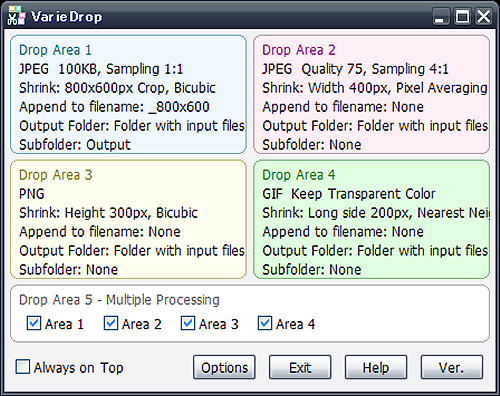Click 'Output Folder' line in Drop Area 4

pos(375,251)
